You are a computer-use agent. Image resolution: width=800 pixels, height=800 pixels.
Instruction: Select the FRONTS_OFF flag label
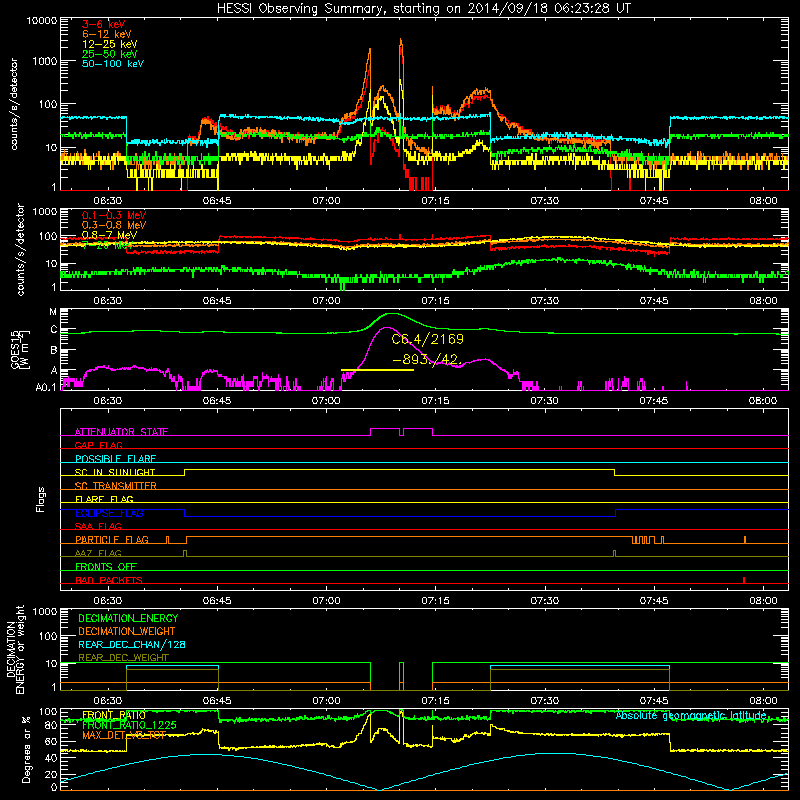point(106,567)
